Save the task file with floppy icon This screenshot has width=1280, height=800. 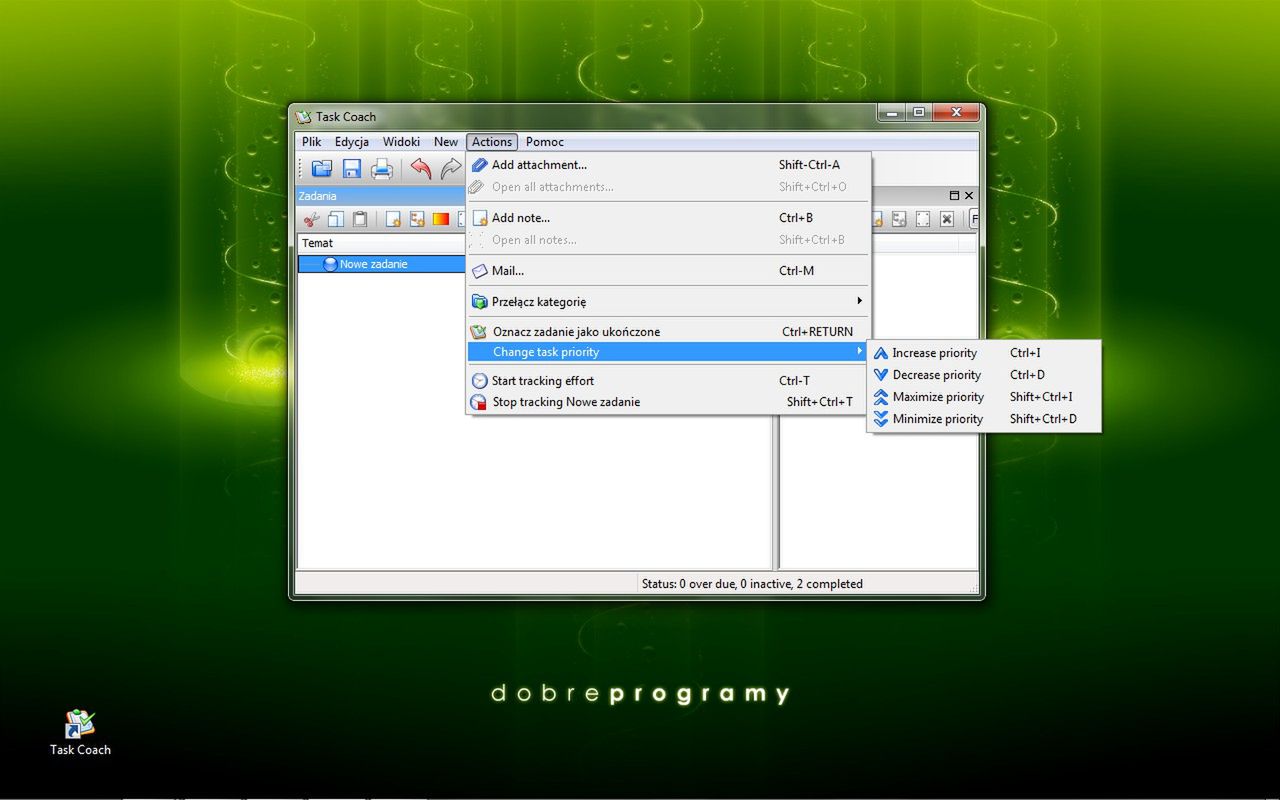[352, 169]
